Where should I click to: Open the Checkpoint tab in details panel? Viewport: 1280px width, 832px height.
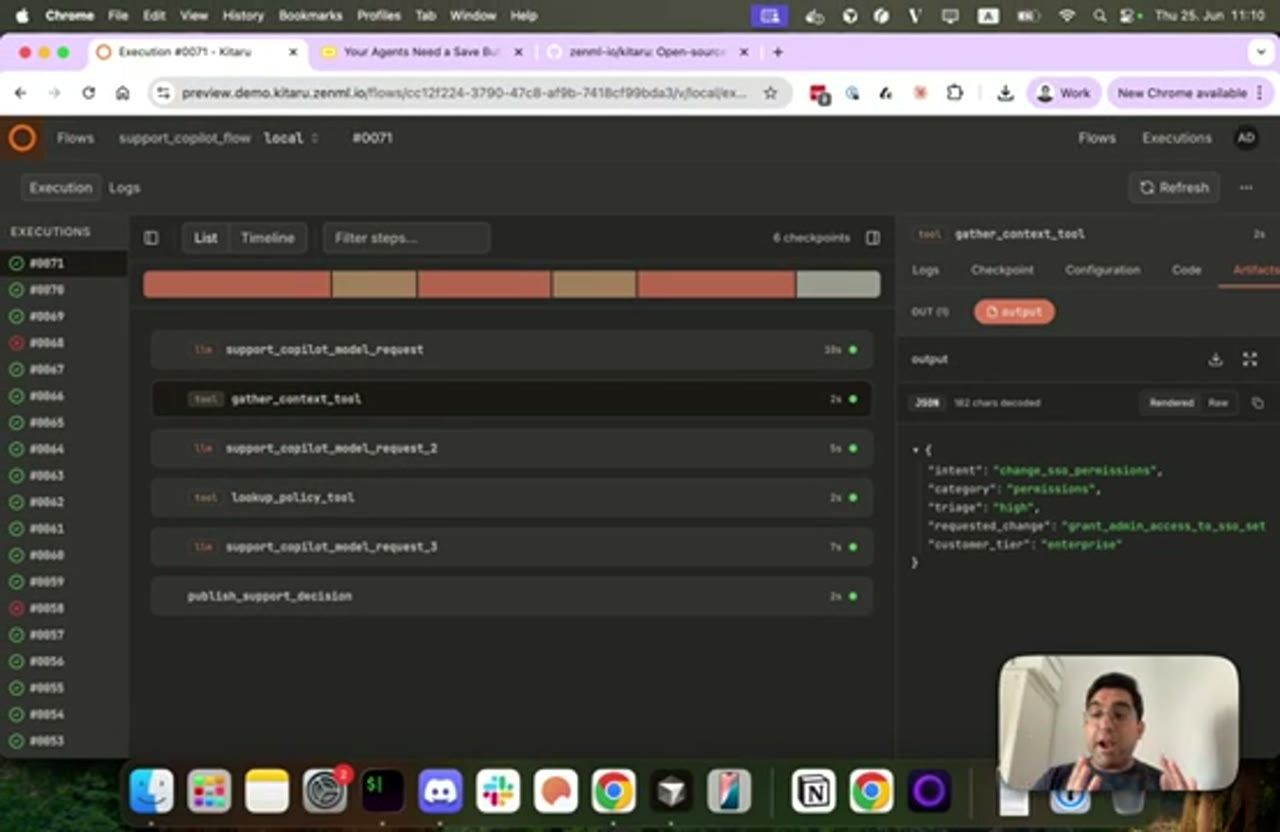pos(1002,270)
